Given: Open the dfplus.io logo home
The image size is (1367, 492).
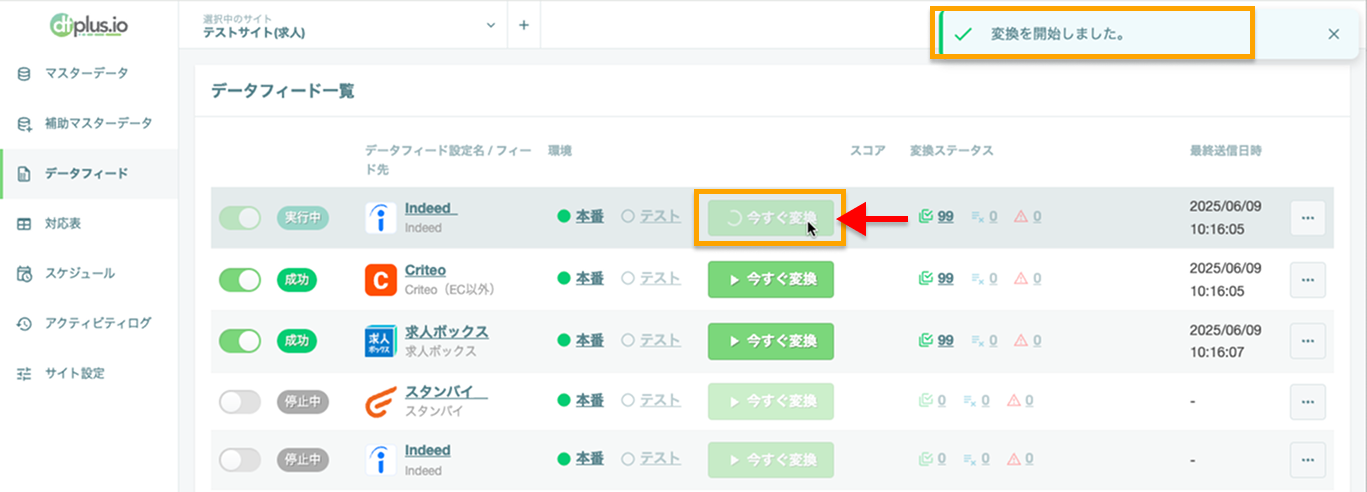Looking at the screenshot, I should click(88, 24).
